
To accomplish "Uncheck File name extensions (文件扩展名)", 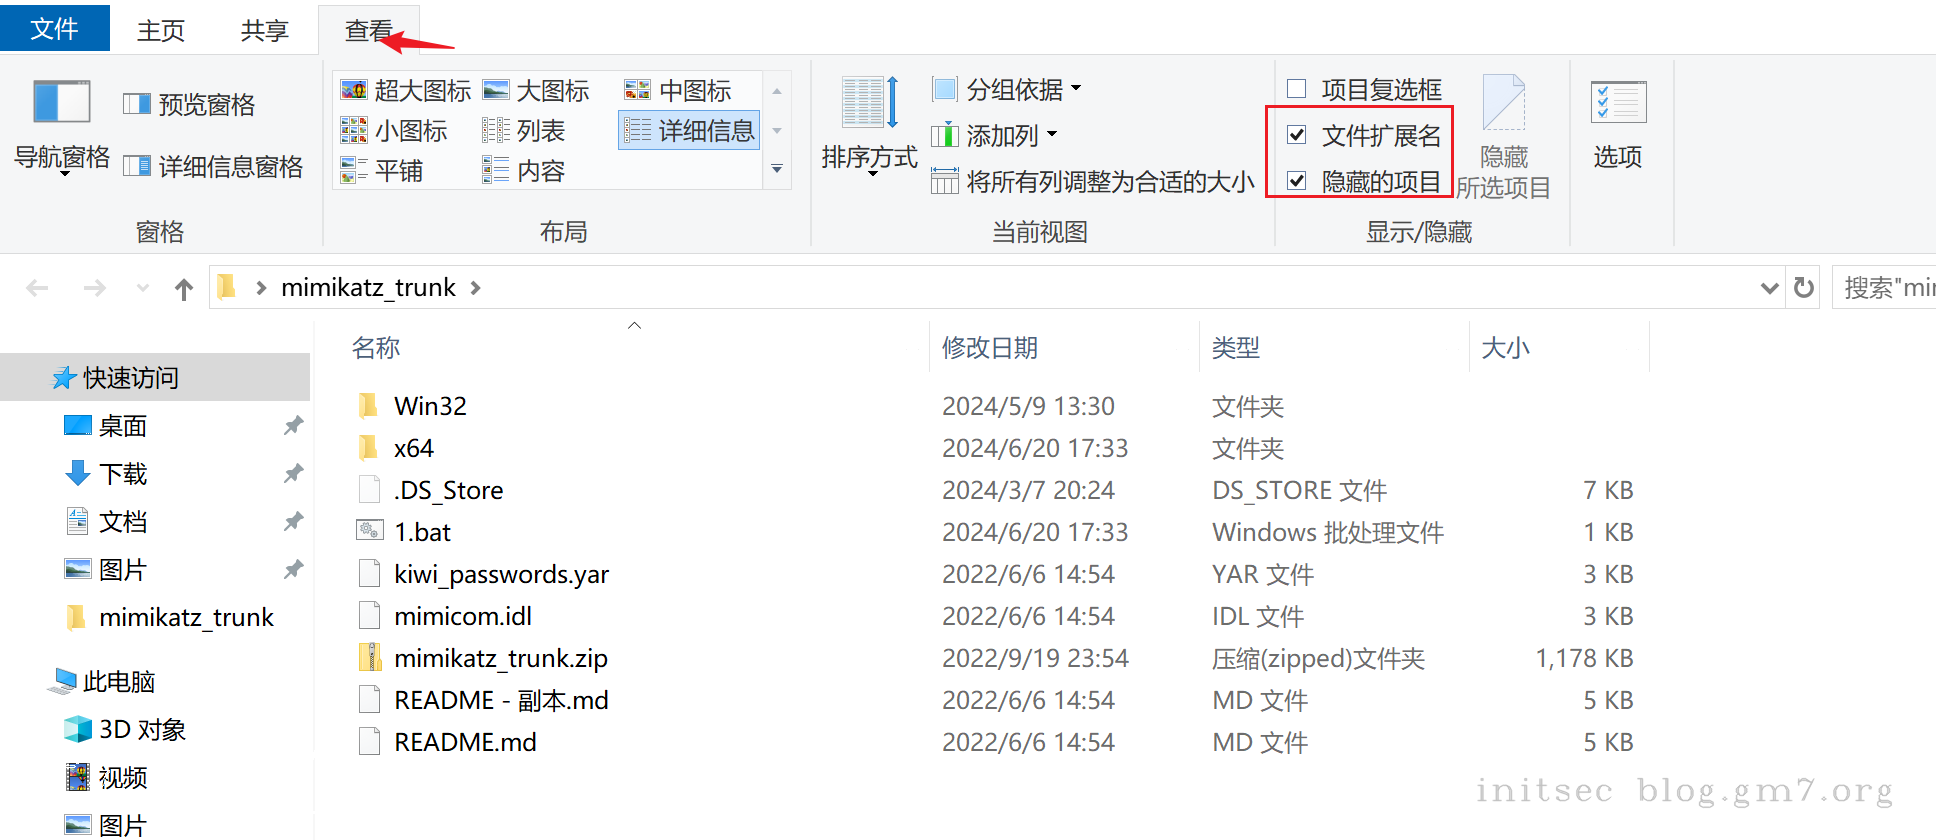I will (1297, 135).
